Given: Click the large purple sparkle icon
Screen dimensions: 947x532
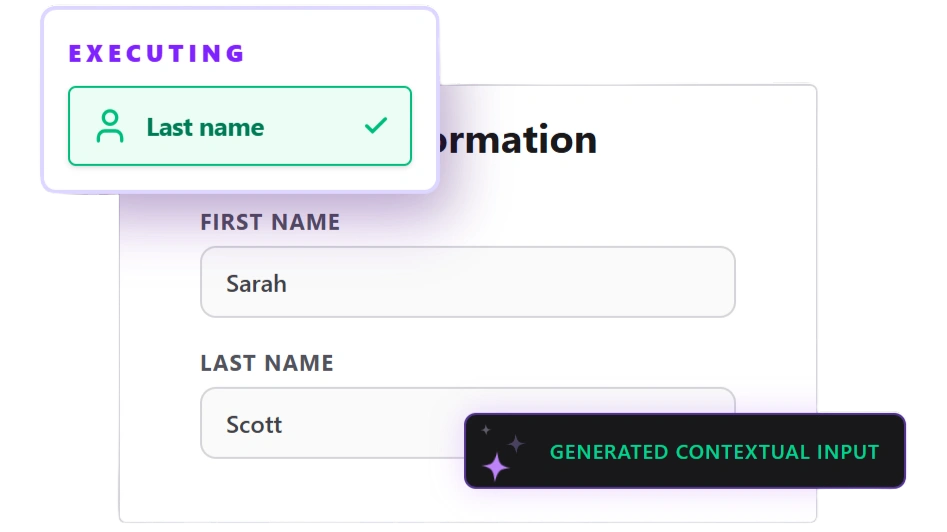Looking at the screenshot, I should click(495, 466).
